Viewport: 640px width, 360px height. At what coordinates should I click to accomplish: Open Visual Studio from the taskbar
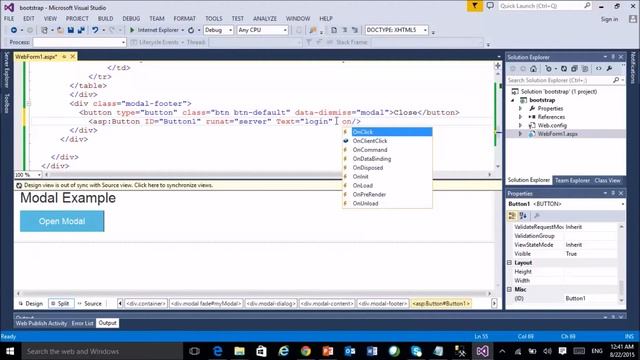click(482, 351)
